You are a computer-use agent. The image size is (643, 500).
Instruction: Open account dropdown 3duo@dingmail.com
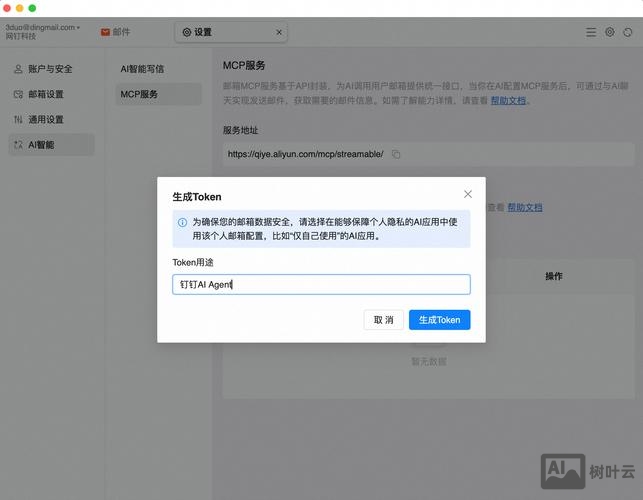coord(43,27)
